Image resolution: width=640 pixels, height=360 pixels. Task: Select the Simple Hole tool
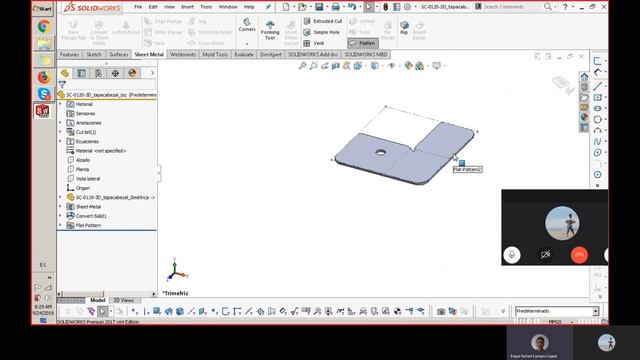(x=322, y=32)
